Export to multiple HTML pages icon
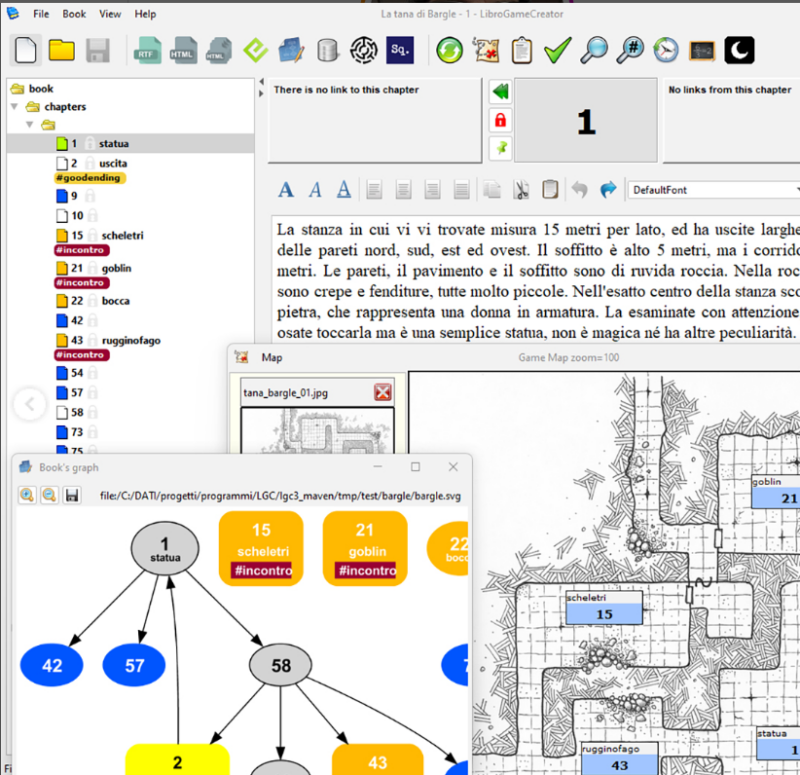The width and height of the screenshot is (800, 775). coord(218,50)
